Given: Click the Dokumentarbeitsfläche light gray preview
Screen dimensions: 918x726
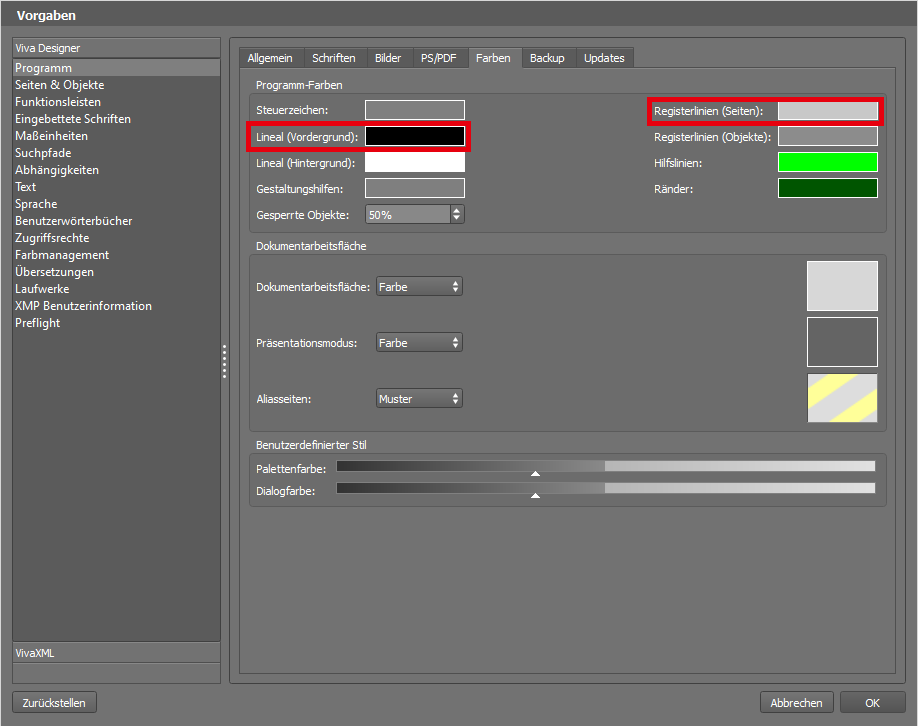Looking at the screenshot, I should pos(842,286).
